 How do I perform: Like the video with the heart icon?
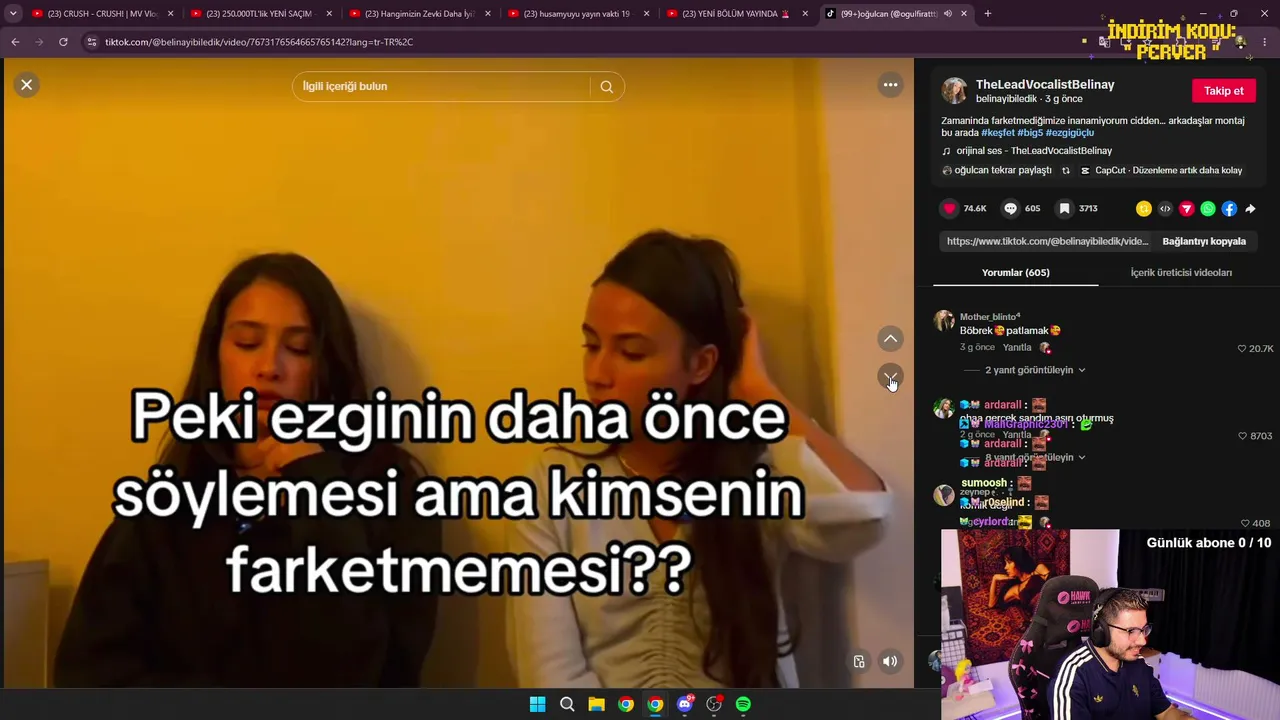pyautogui.click(x=949, y=208)
